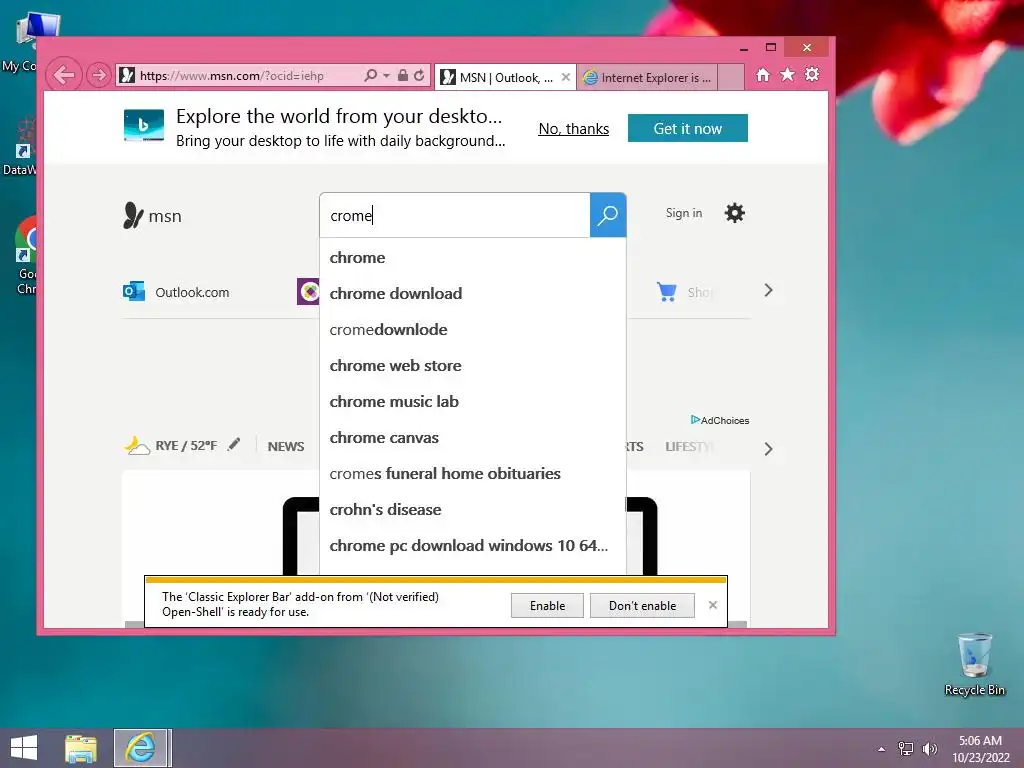Click the weather icon beside RYE / 52°F

137,445
